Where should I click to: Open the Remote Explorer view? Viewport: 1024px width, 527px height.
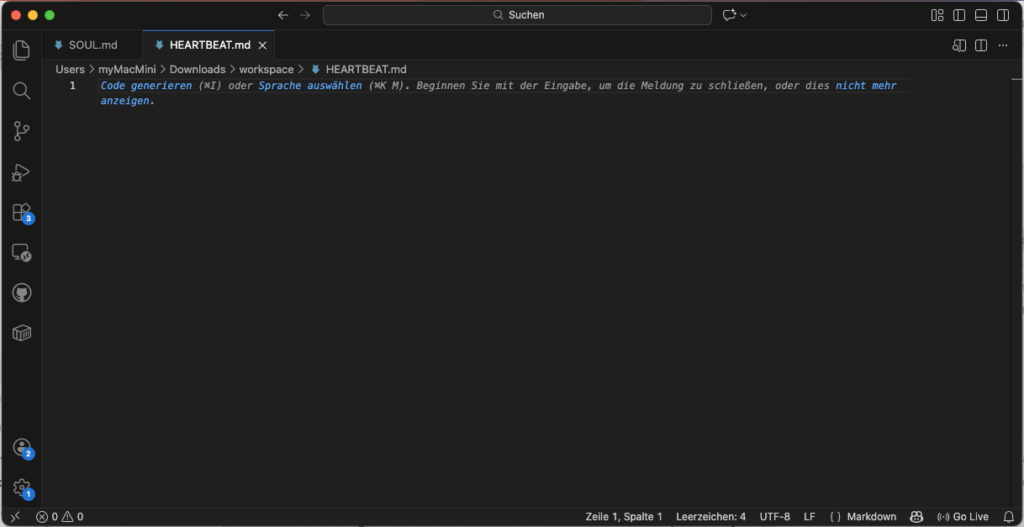point(21,253)
